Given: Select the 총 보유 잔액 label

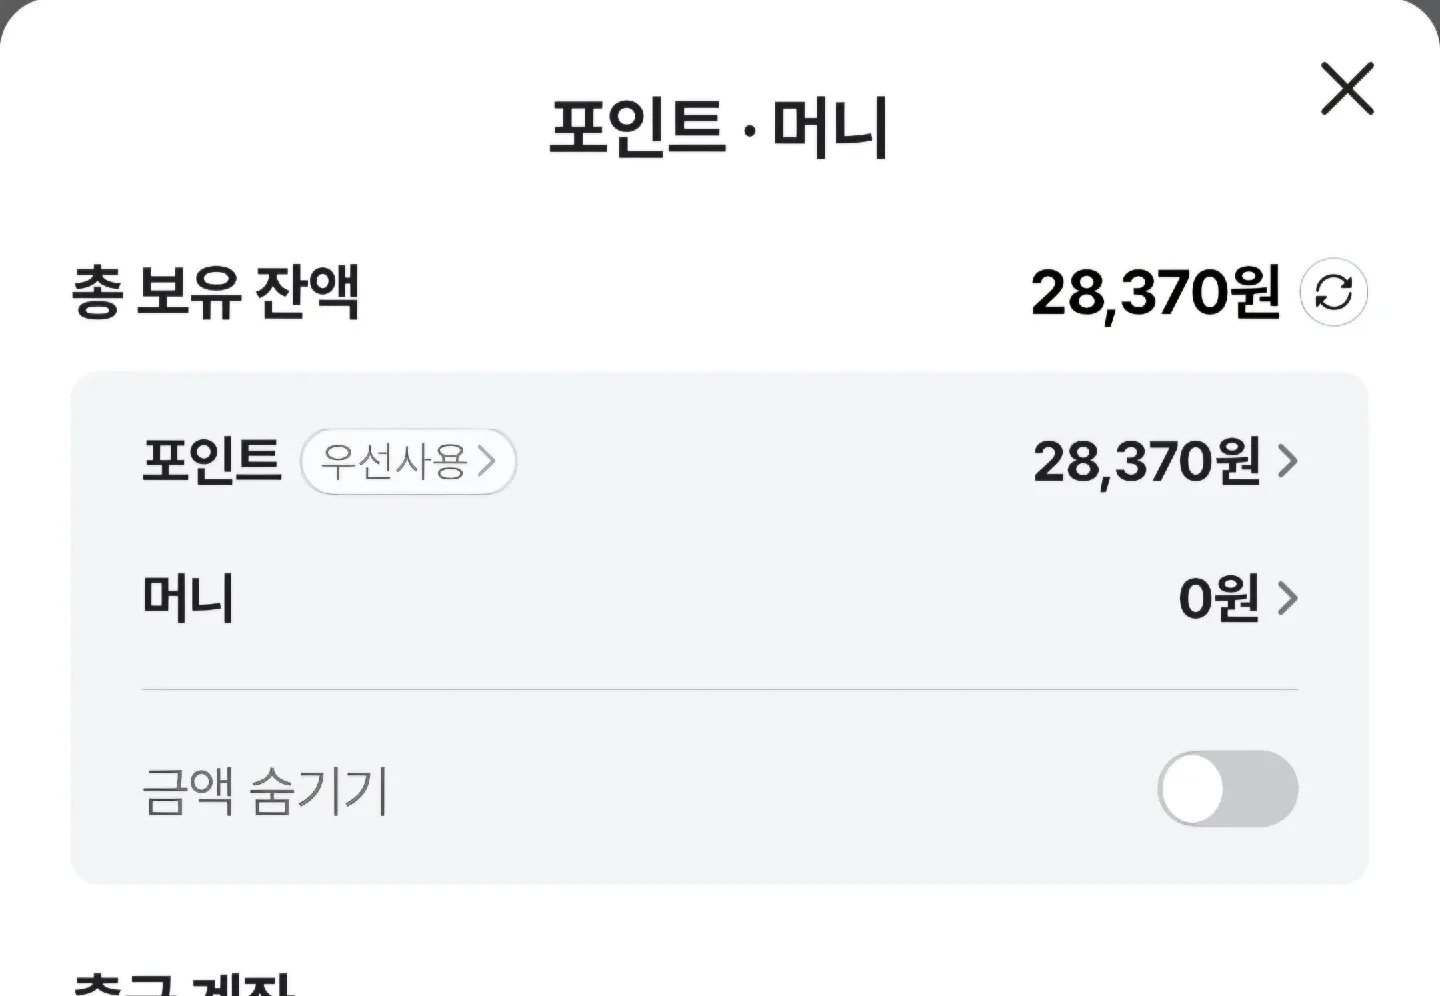Looking at the screenshot, I should [x=215, y=293].
